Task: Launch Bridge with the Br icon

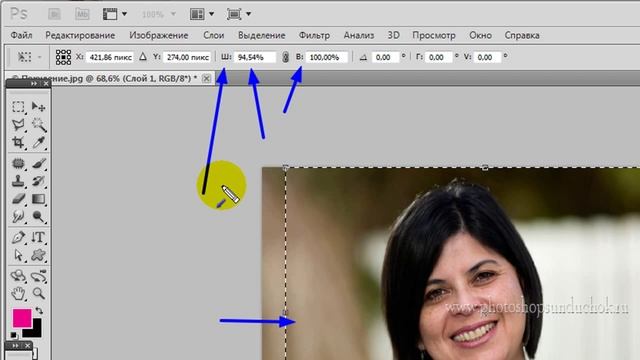Action: pos(54,14)
